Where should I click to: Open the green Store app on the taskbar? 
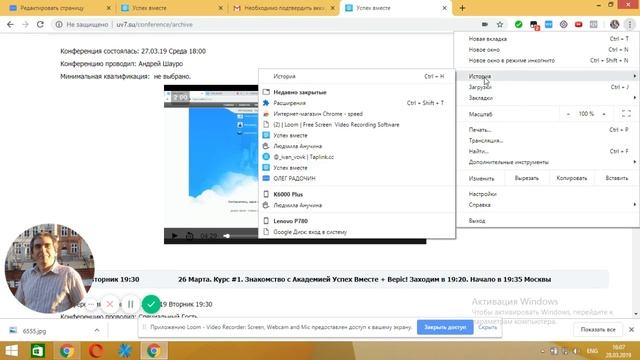tap(38, 351)
